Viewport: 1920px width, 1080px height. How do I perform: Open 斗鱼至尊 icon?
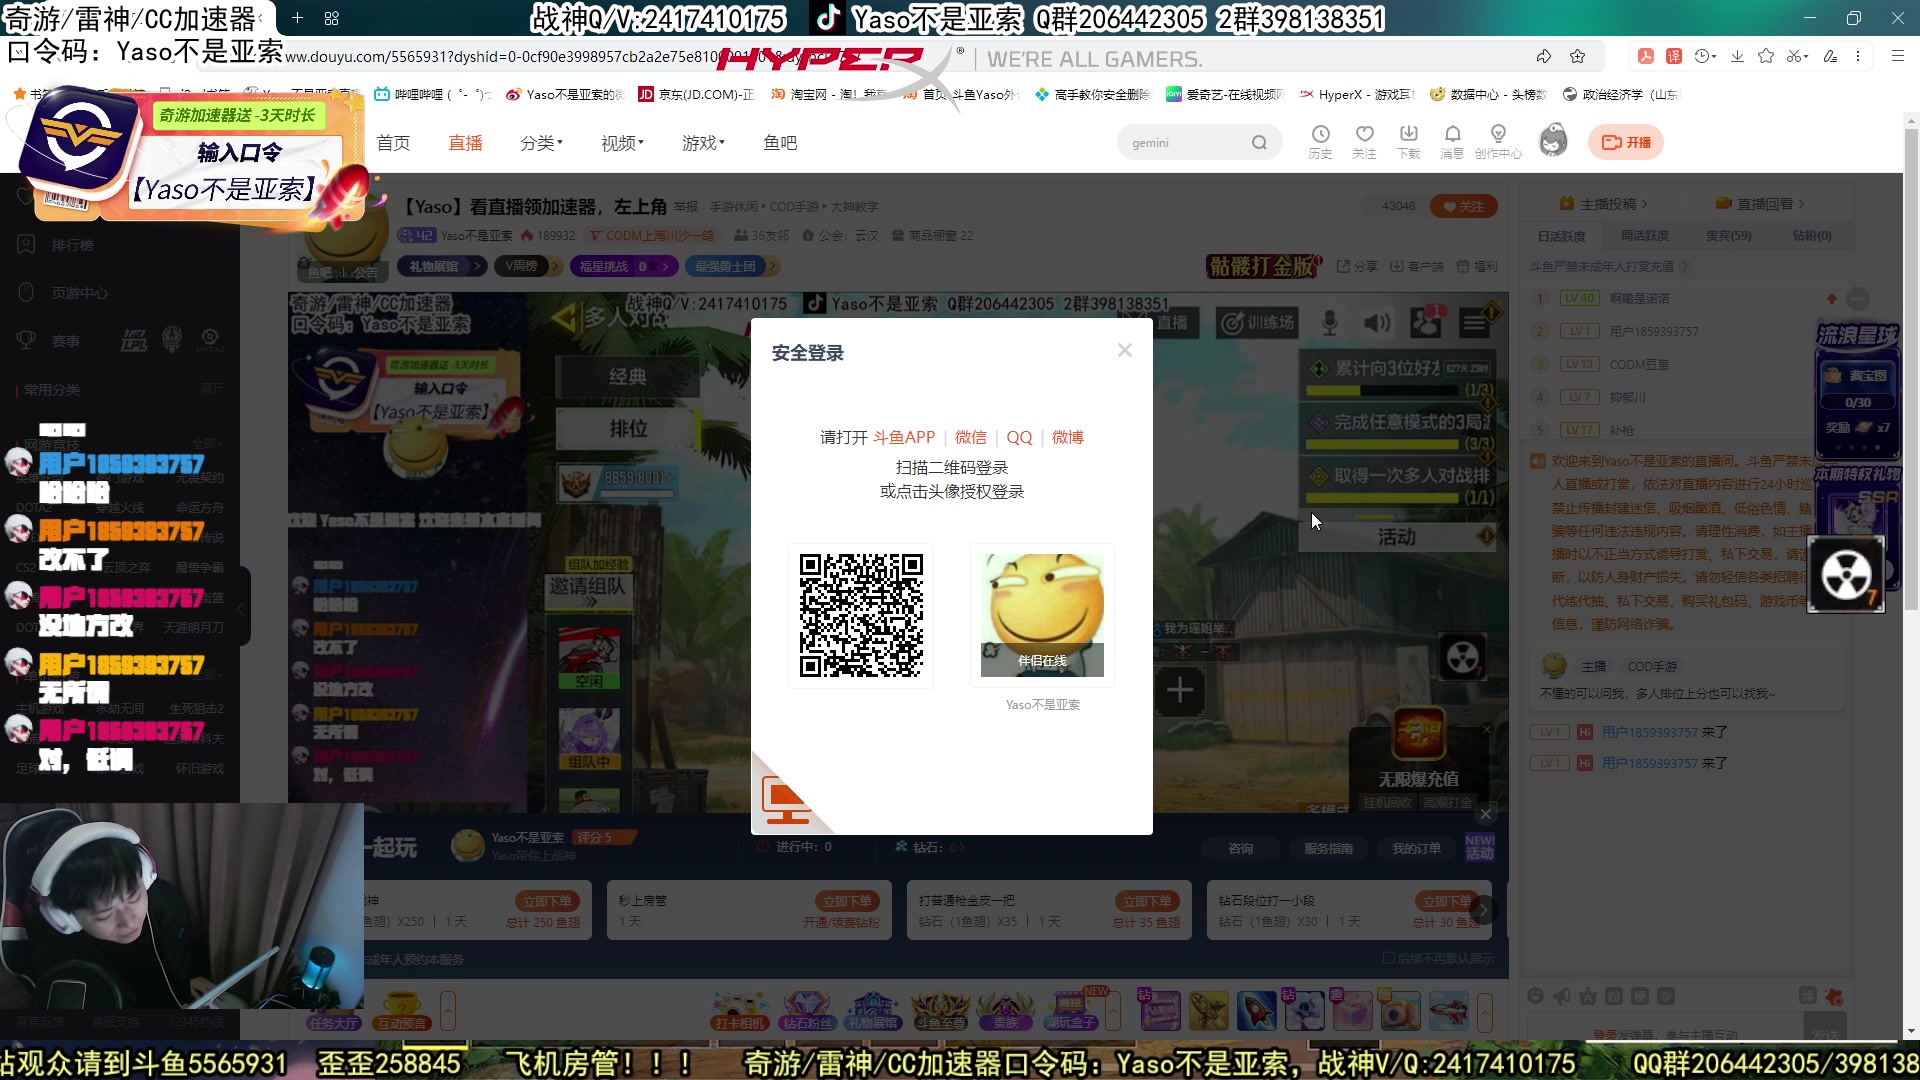pos(940,1010)
